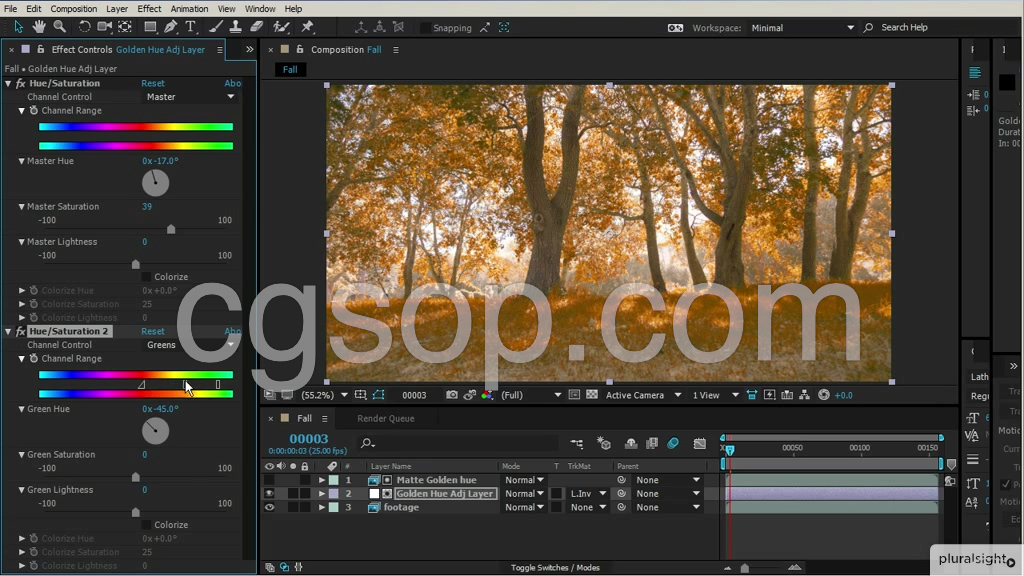The height and width of the screenshot is (576, 1024).
Task: Enable the Snapping checkbox
Action: 425,27
